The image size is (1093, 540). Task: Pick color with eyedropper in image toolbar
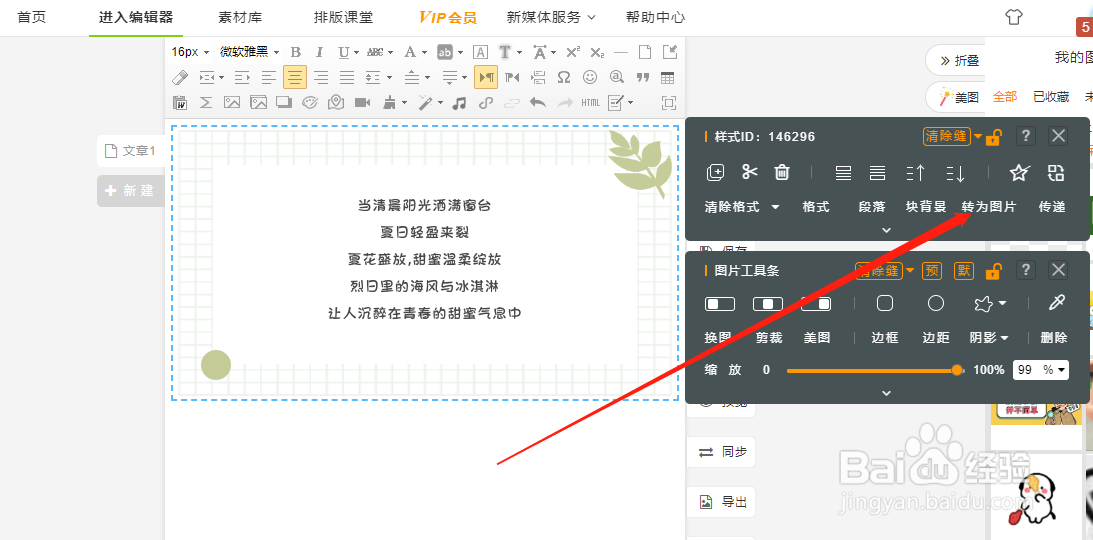click(x=1057, y=303)
